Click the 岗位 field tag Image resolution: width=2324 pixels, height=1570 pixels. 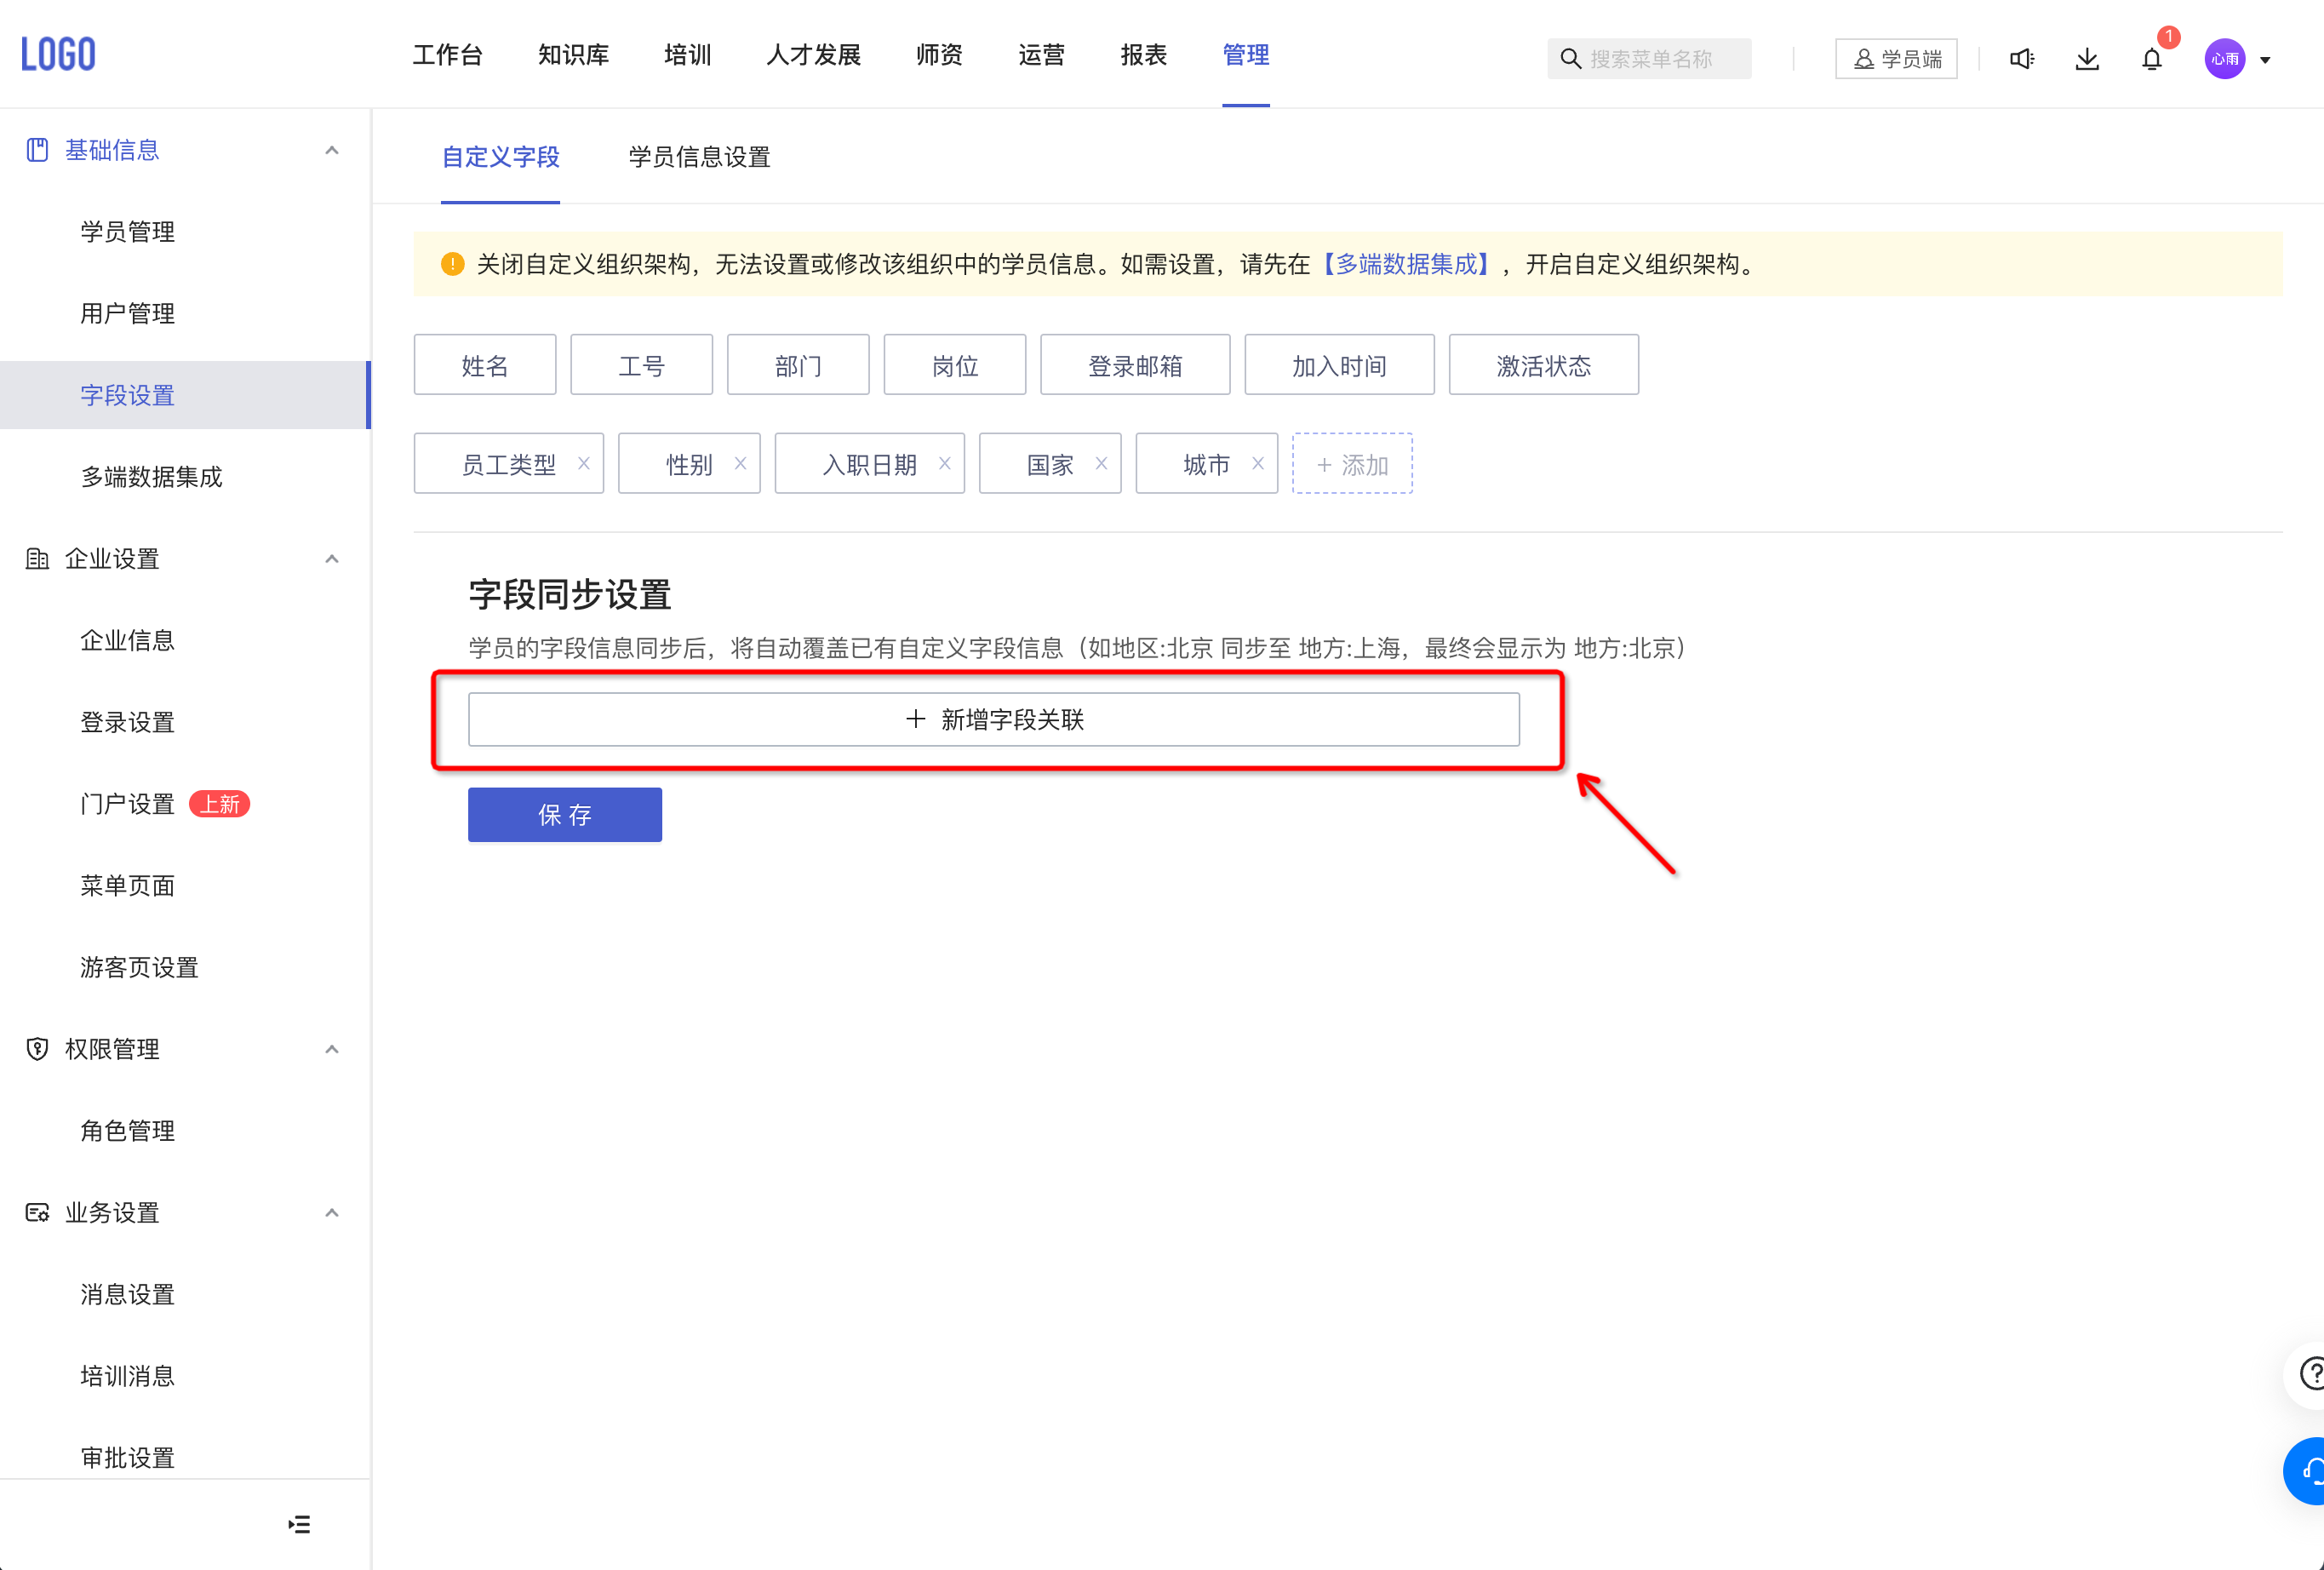click(x=955, y=365)
